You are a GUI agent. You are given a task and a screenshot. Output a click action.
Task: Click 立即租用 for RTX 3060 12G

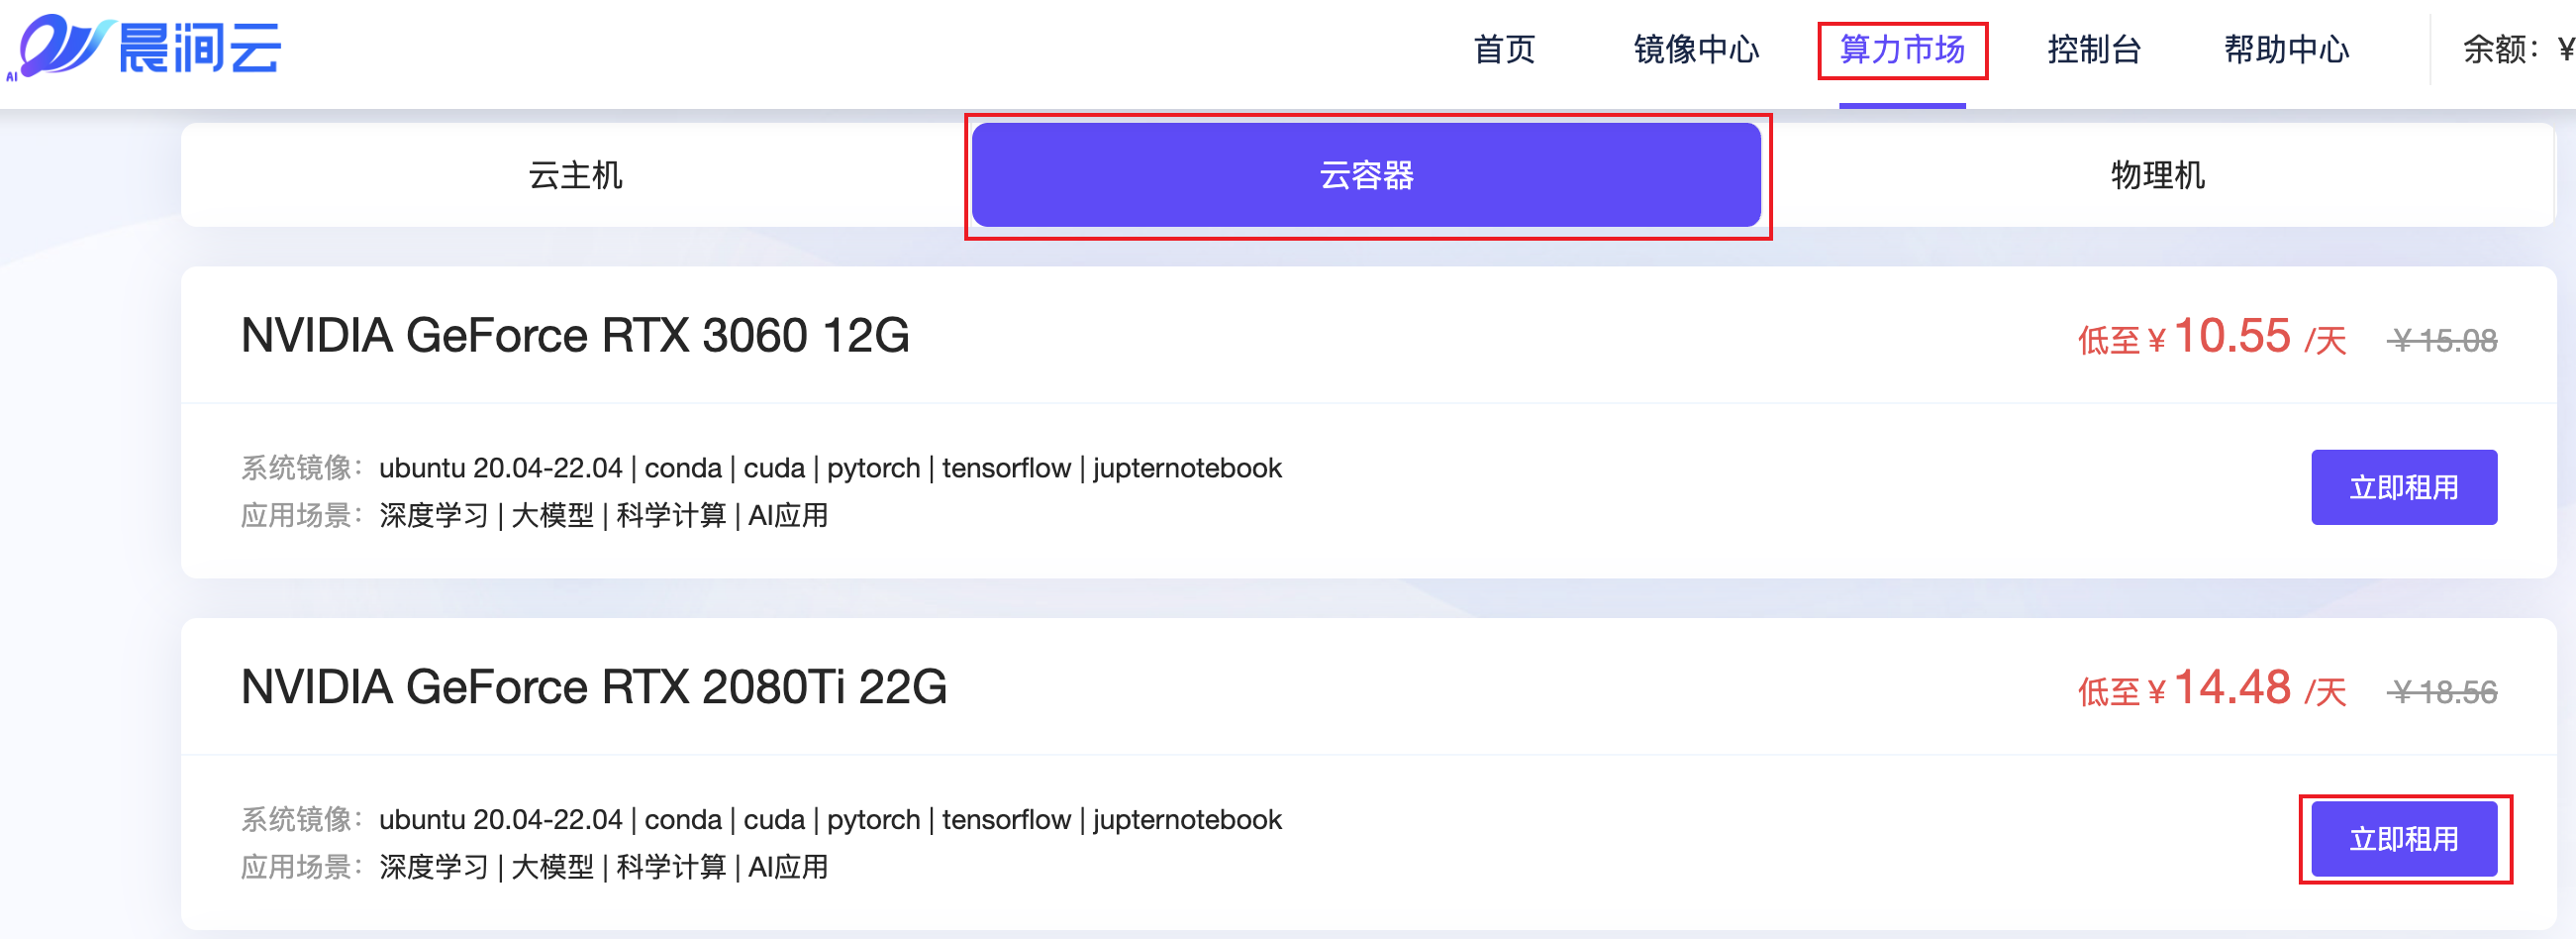(x=2404, y=487)
